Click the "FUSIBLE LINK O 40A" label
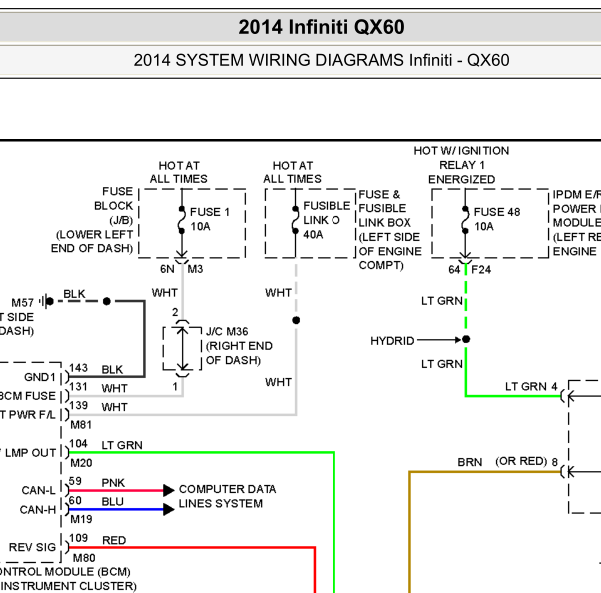 point(327,220)
